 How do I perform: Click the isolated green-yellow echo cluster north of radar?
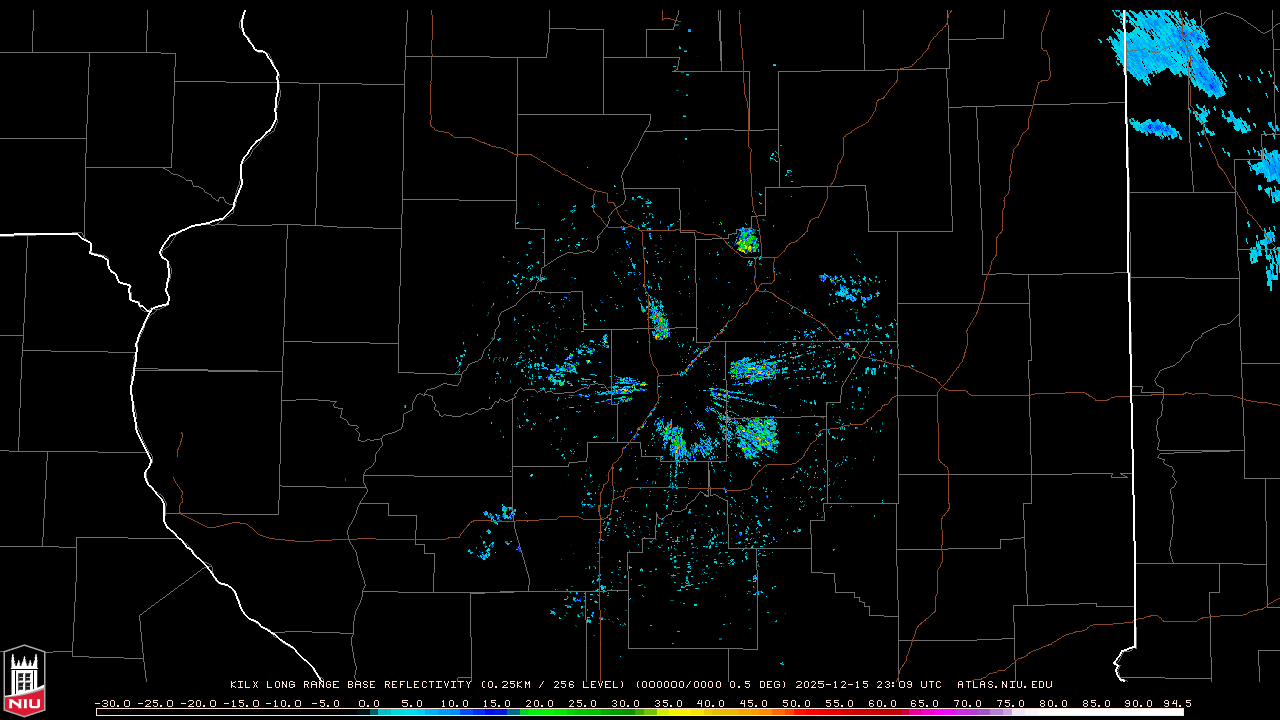[x=746, y=240]
